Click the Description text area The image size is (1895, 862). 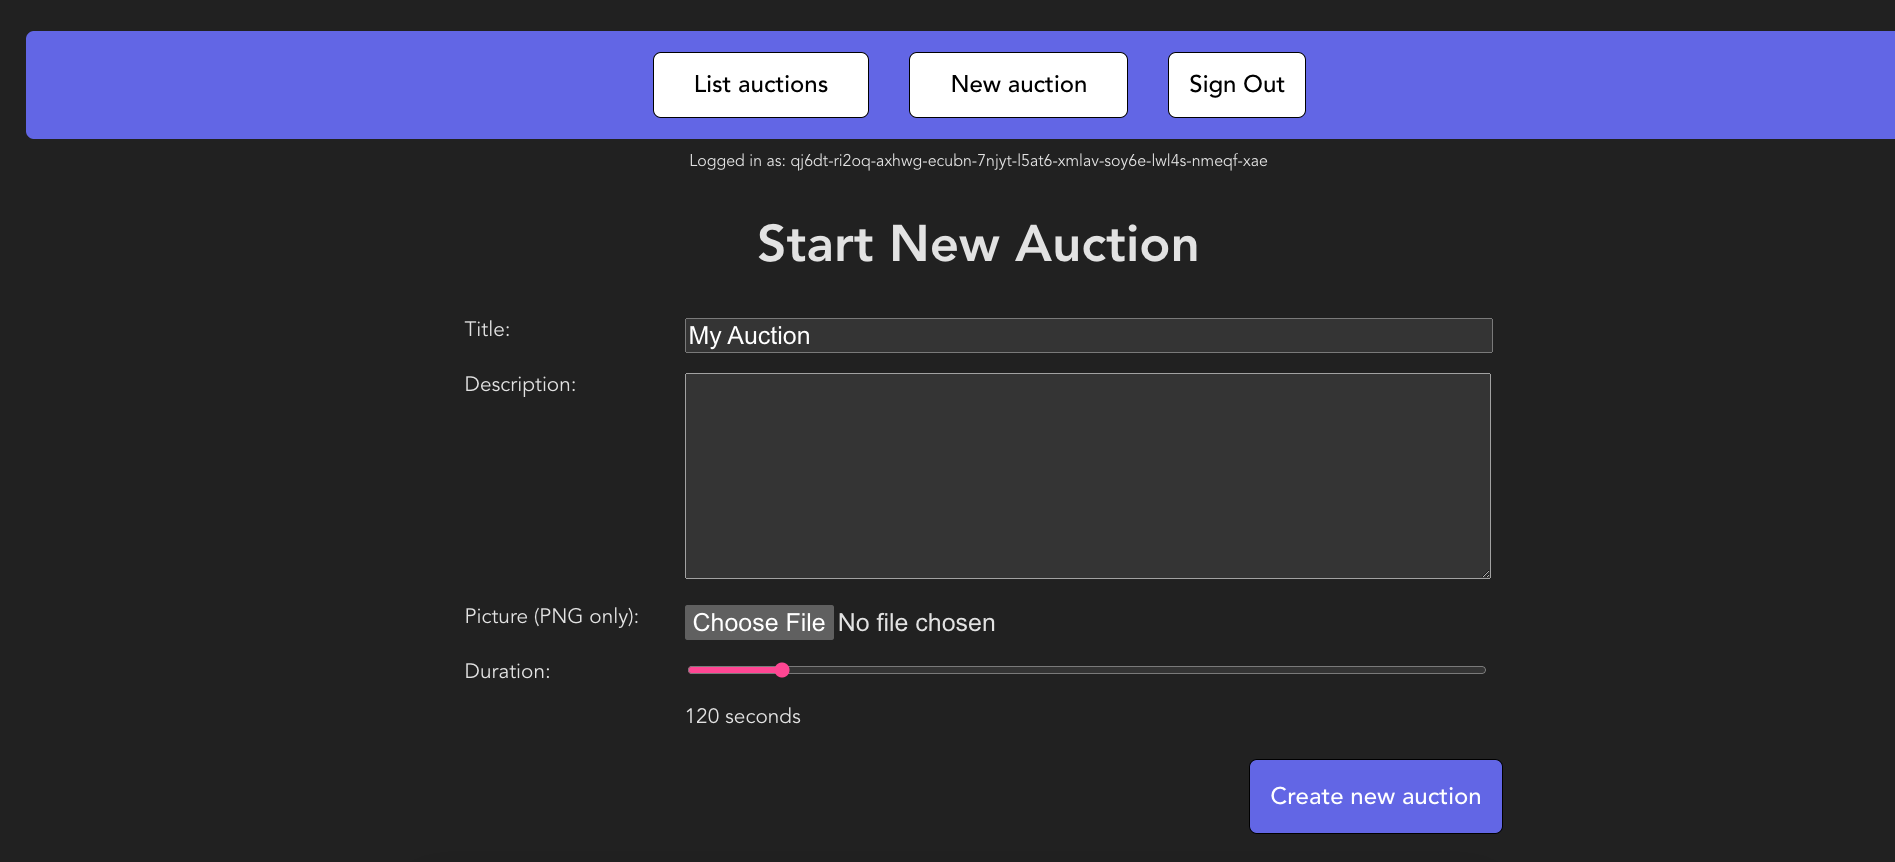click(1087, 476)
